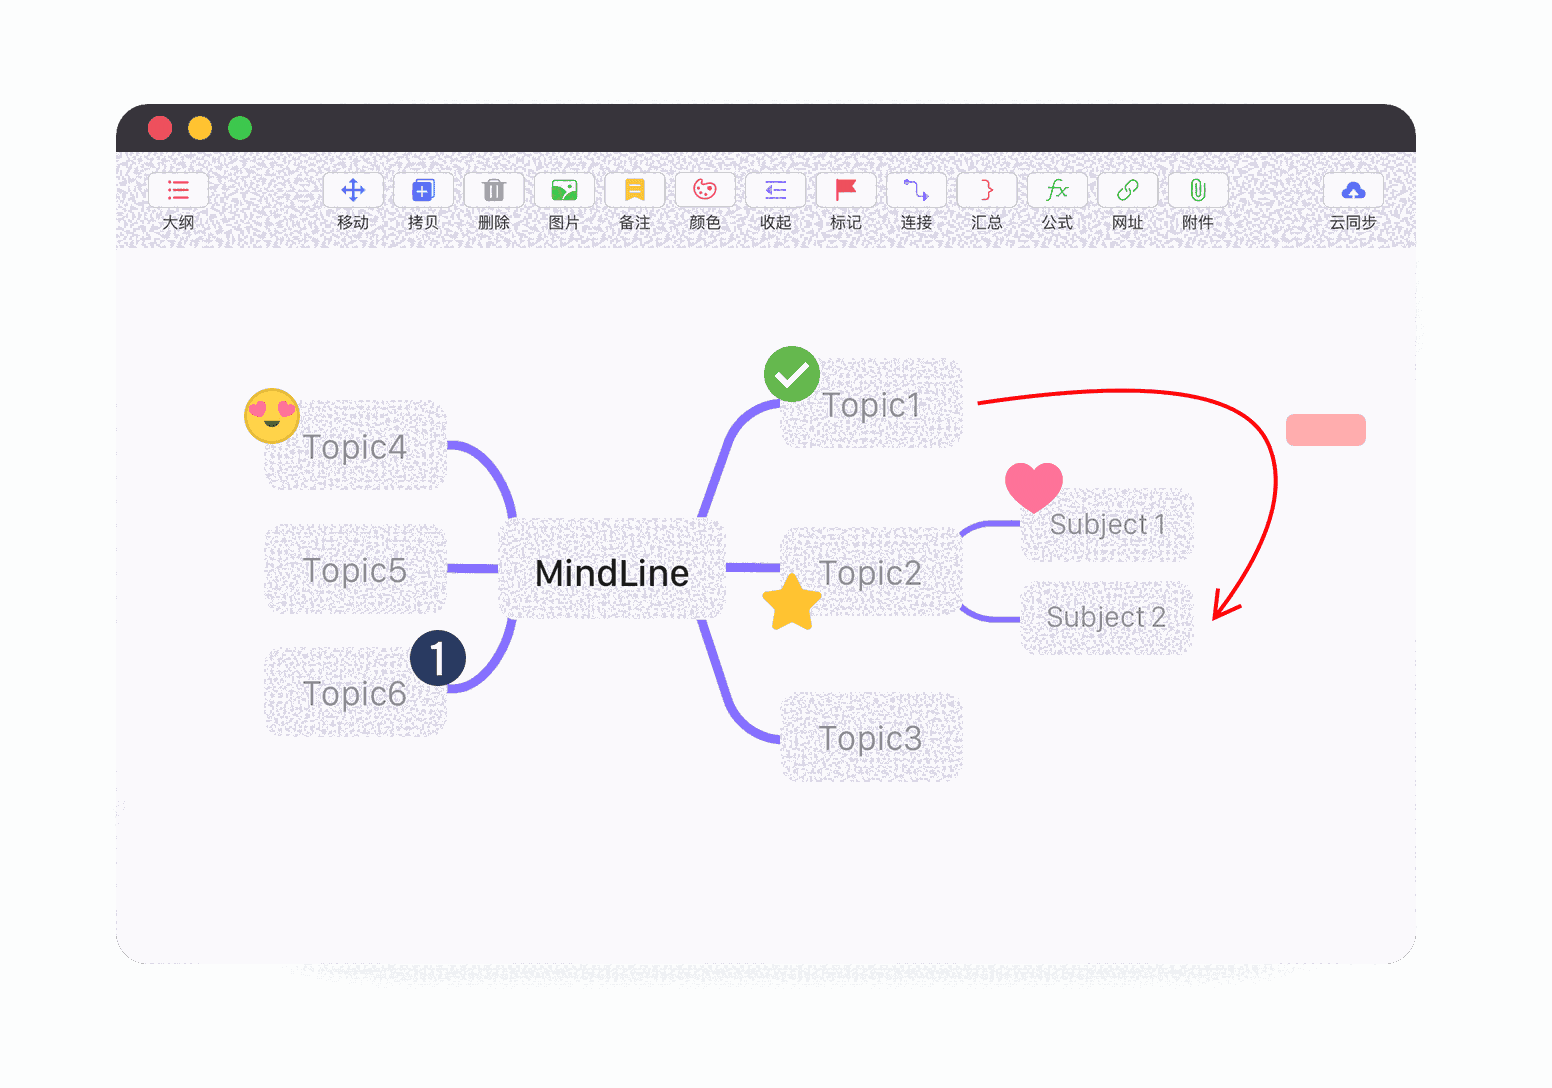Select the MindLine central node
The width and height of the screenshot is (1552, 1088).
[613, 572]
